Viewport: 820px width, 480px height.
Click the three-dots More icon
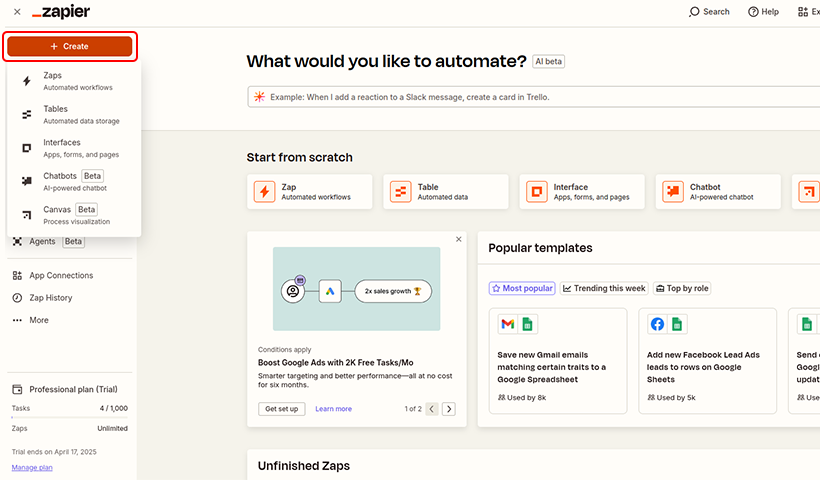pyautogui.click(x=17, y=320)
